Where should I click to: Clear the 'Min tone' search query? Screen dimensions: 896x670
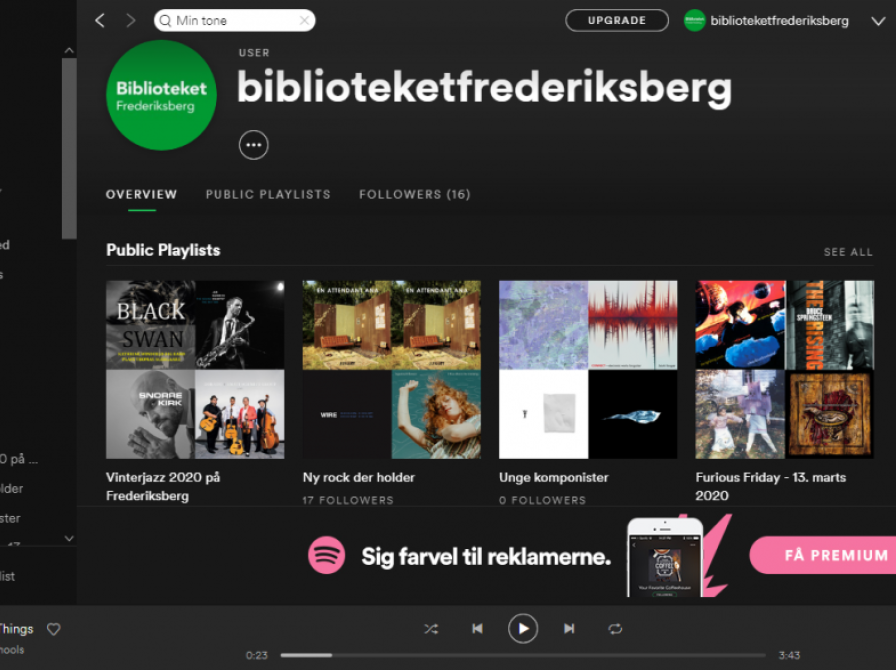[305, 19]
